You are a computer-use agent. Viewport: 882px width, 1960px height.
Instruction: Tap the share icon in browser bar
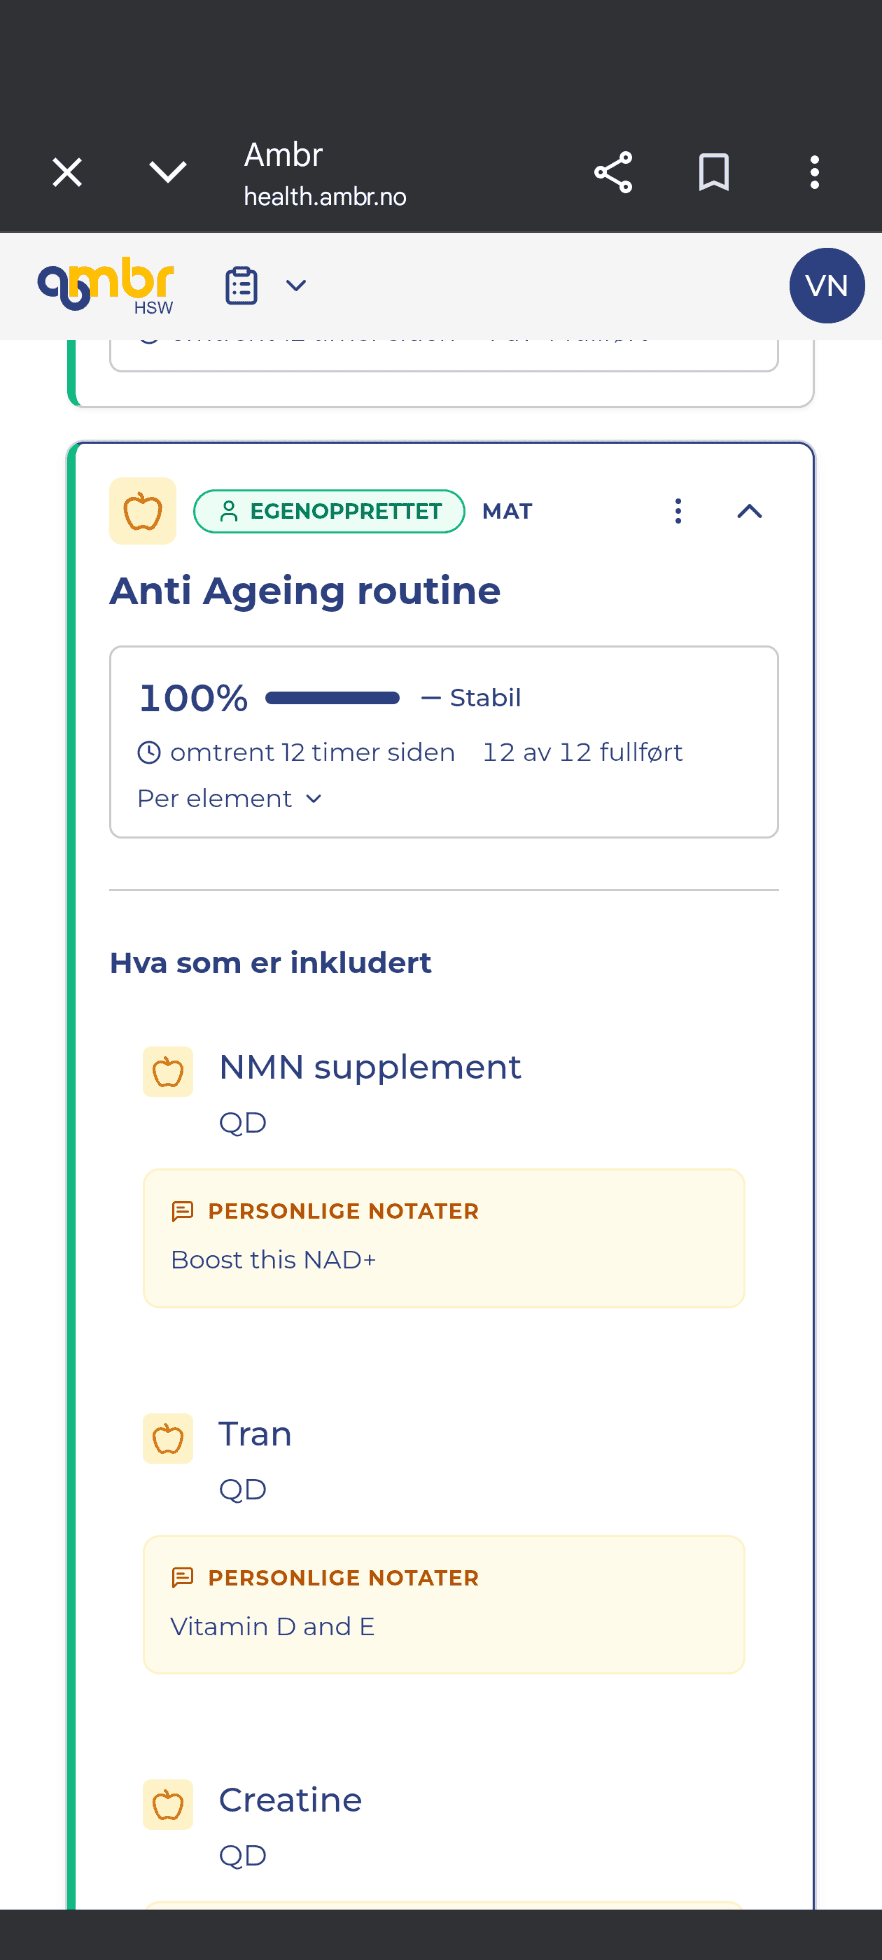pyautogui.click(x=613, y=172)
